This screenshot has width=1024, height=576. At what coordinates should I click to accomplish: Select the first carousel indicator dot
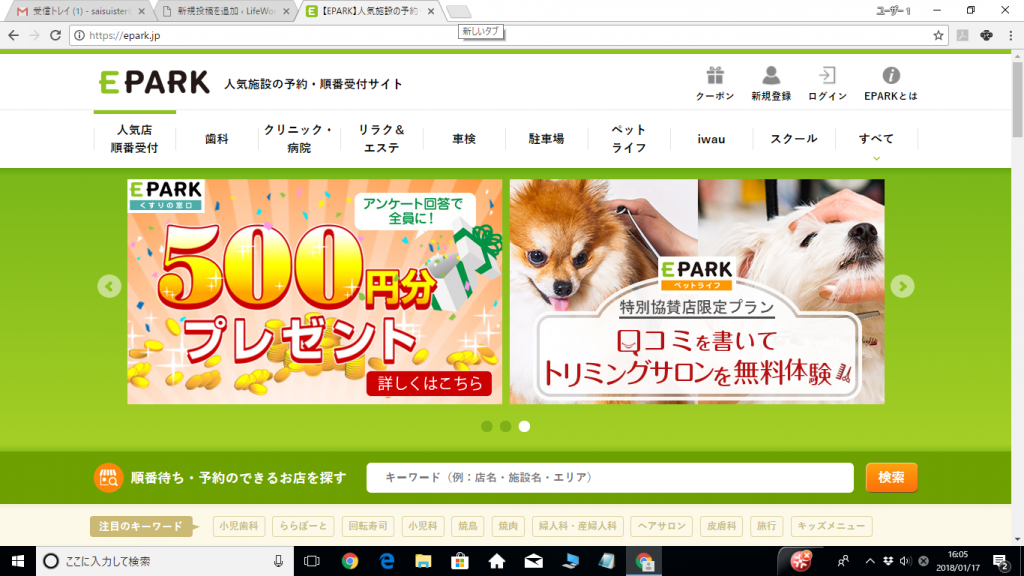coord(487,426)
